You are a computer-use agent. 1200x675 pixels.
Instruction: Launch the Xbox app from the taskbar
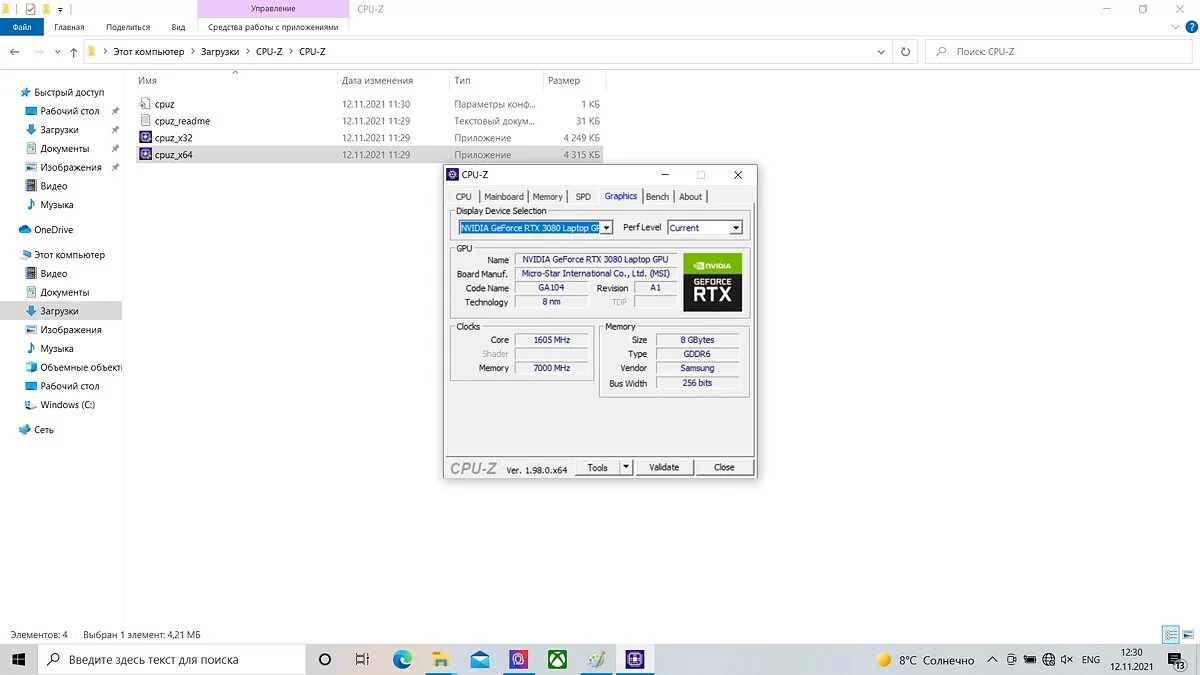coord(557,660)
